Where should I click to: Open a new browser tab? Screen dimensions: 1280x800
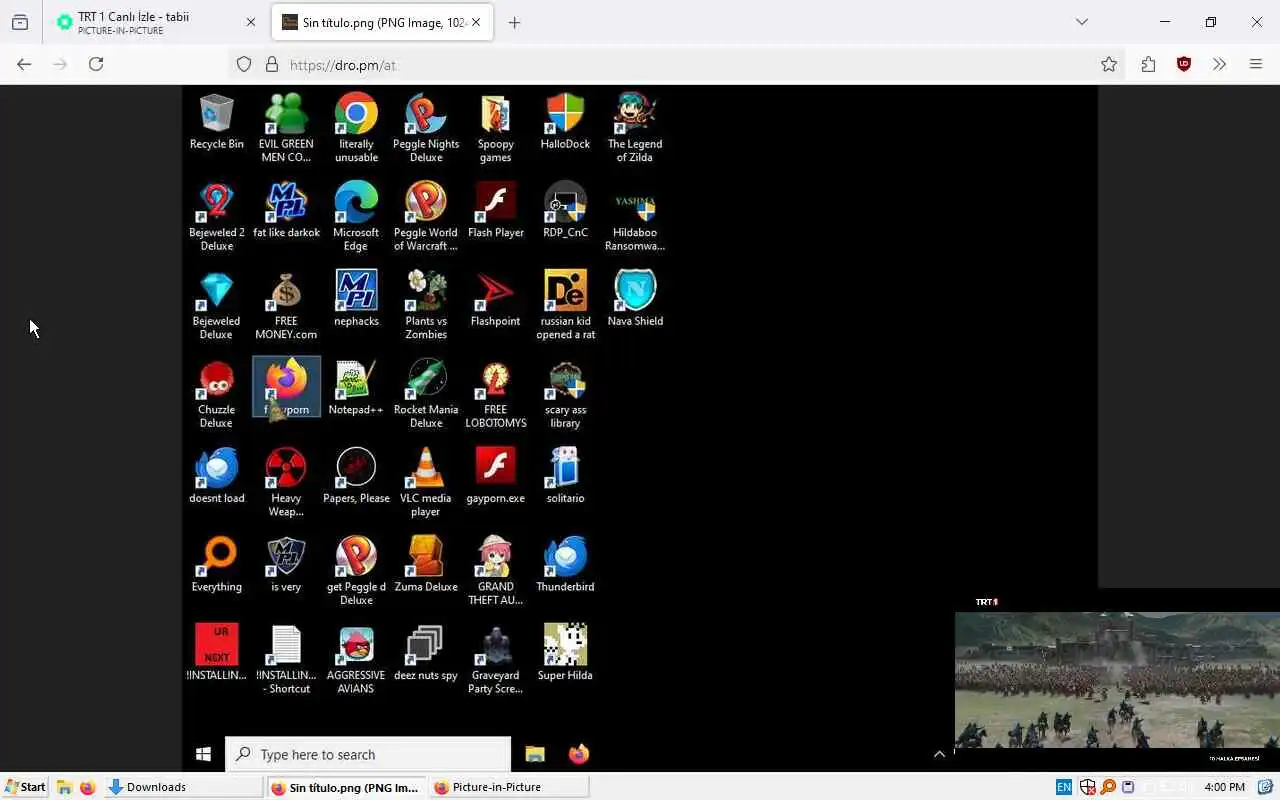[x=514, y=23]
